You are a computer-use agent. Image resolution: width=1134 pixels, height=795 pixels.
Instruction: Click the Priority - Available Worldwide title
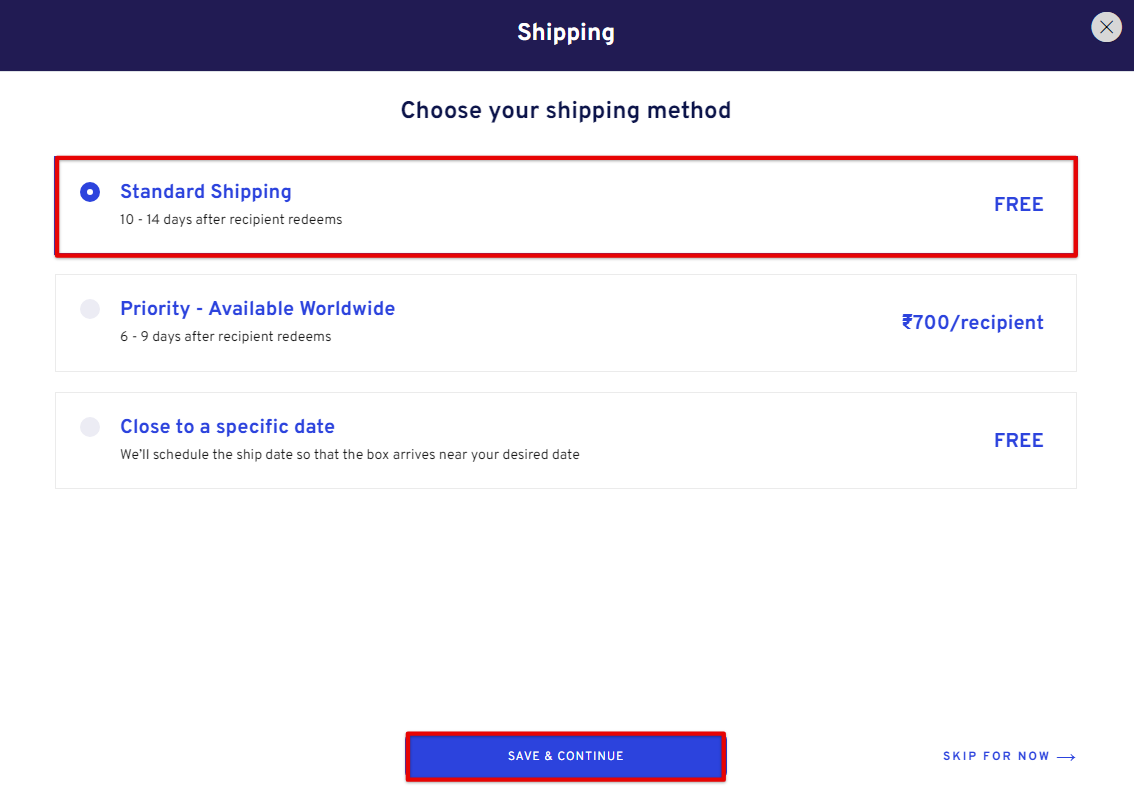(x=257, y=309)
